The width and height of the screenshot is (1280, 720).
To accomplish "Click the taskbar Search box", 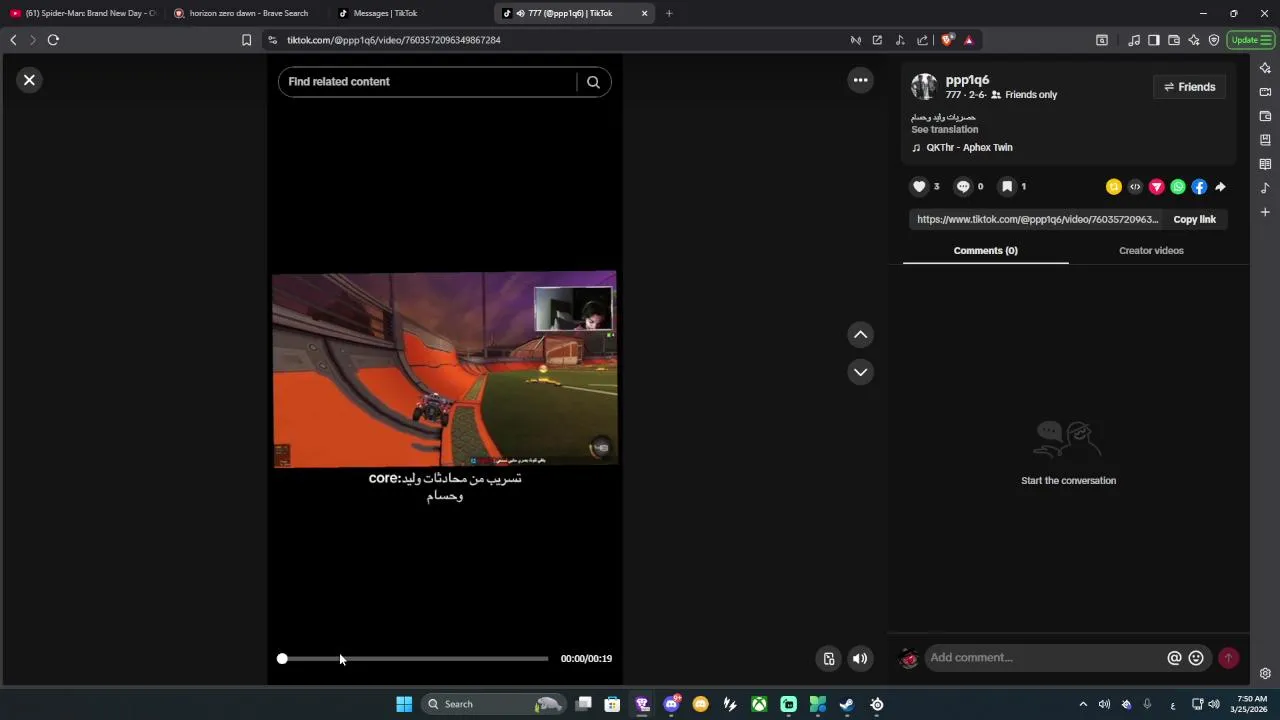I will pyautogui.click(x=494, y=704).
